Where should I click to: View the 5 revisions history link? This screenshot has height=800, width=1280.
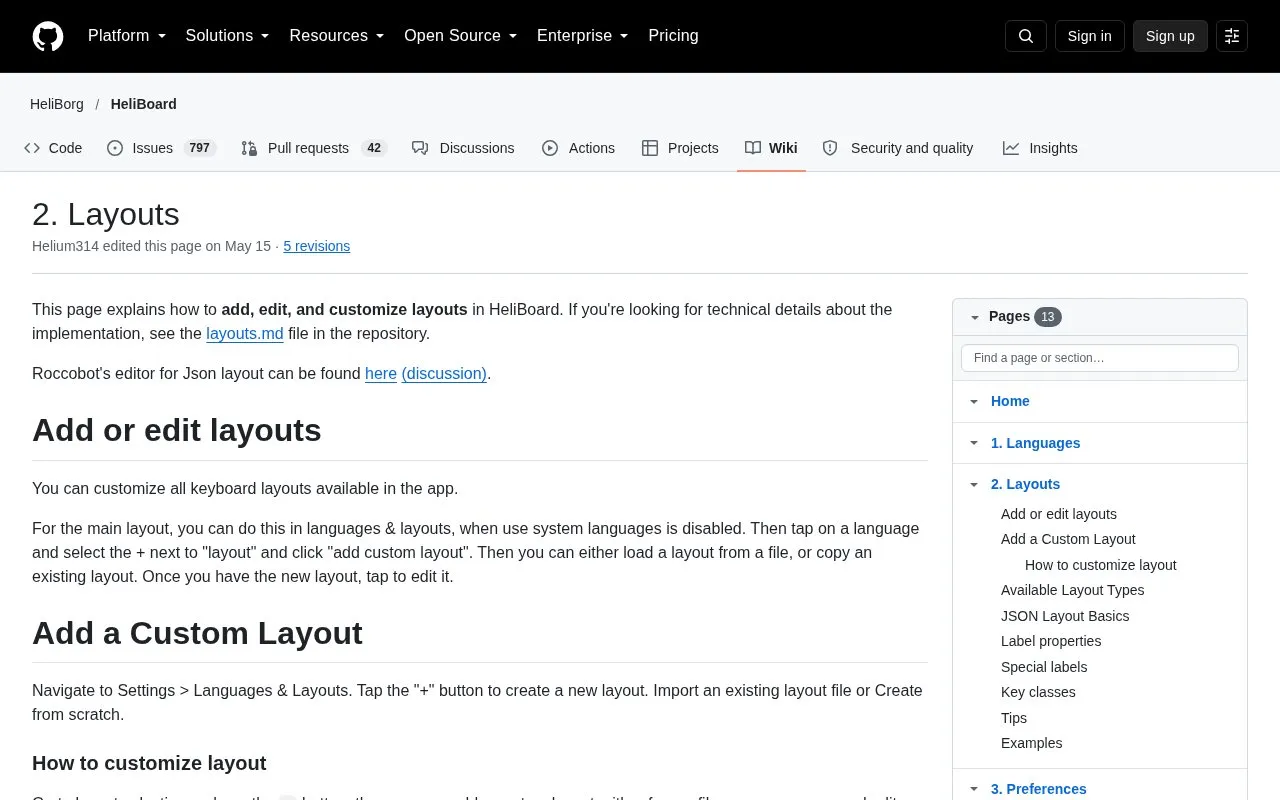[316, 246]
